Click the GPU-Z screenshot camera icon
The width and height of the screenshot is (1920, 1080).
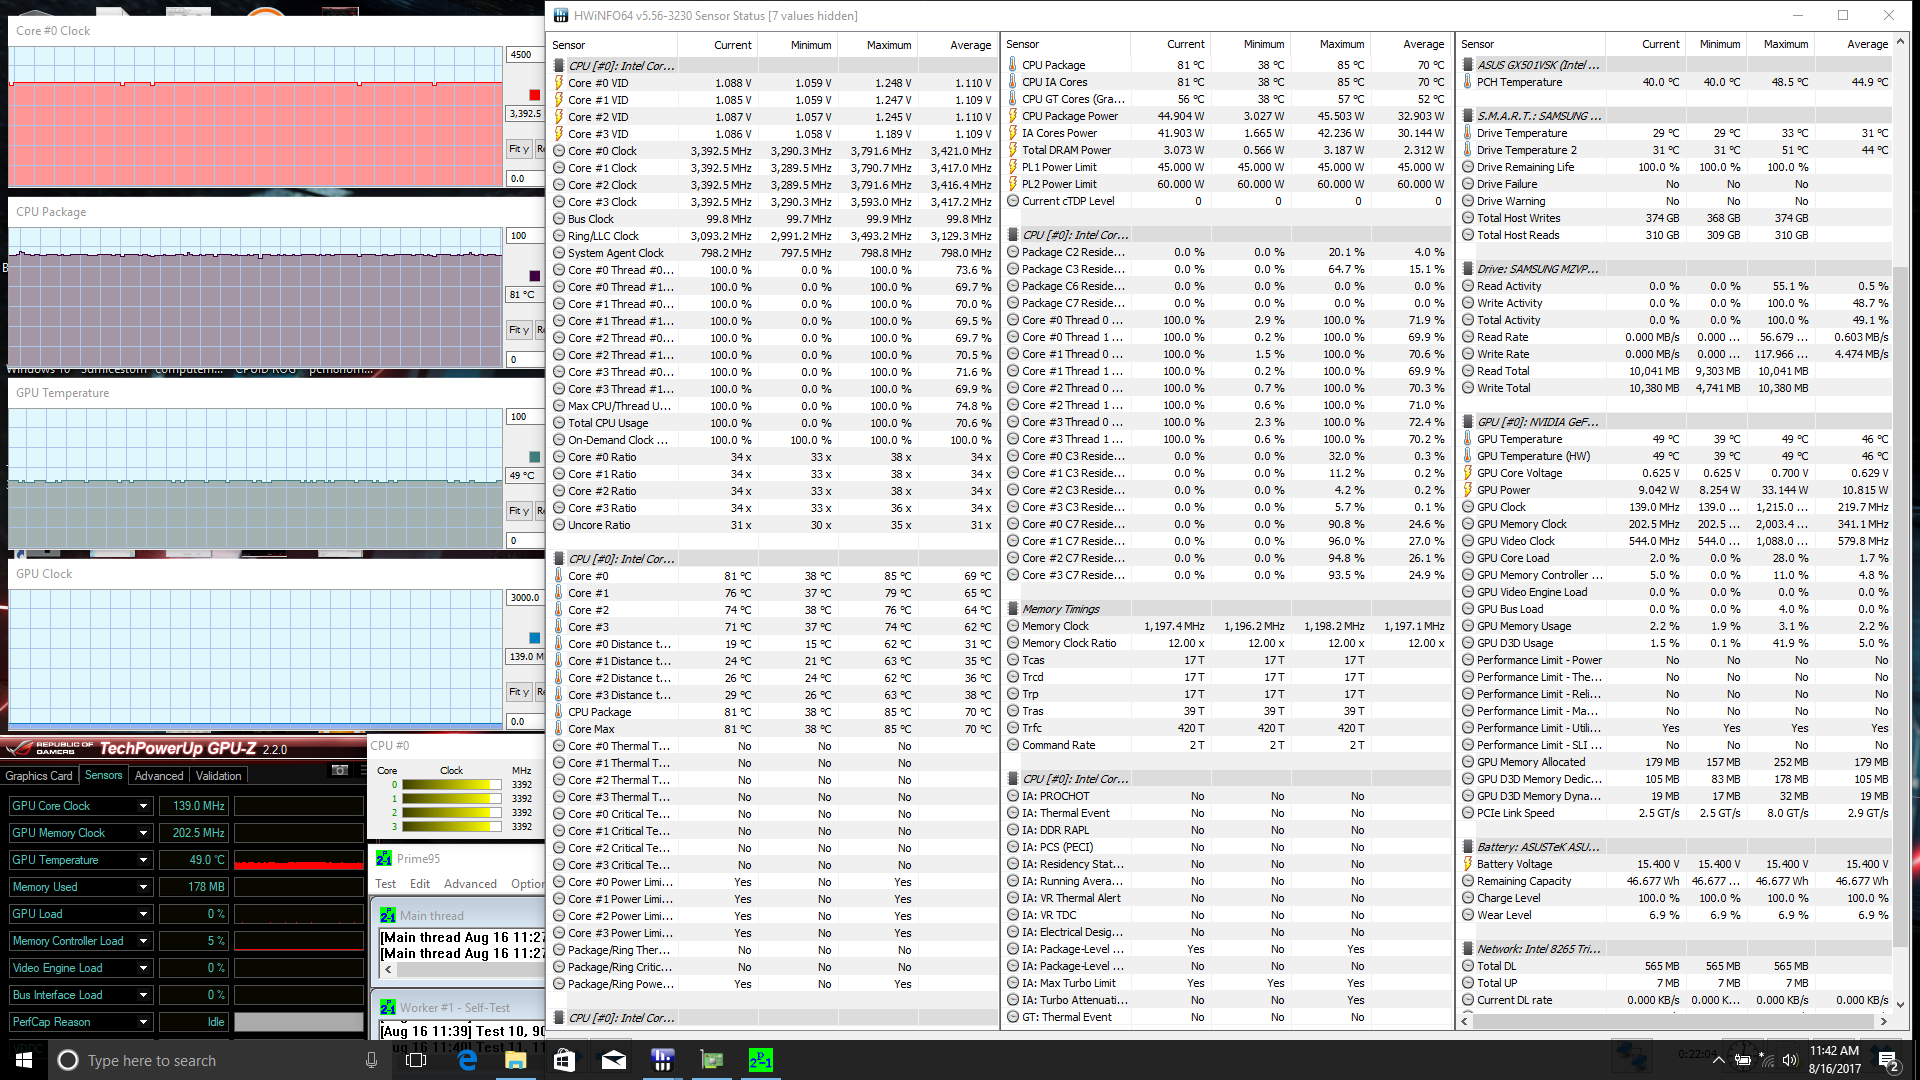(x=340, y=770)
